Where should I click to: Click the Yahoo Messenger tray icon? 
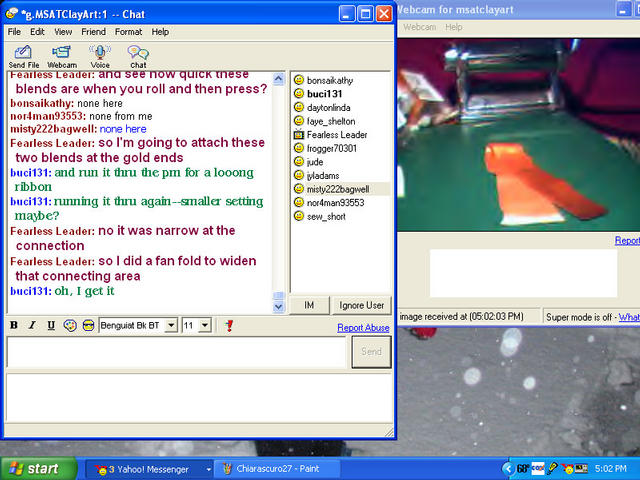pyautogui.click(x=567, y=469)
